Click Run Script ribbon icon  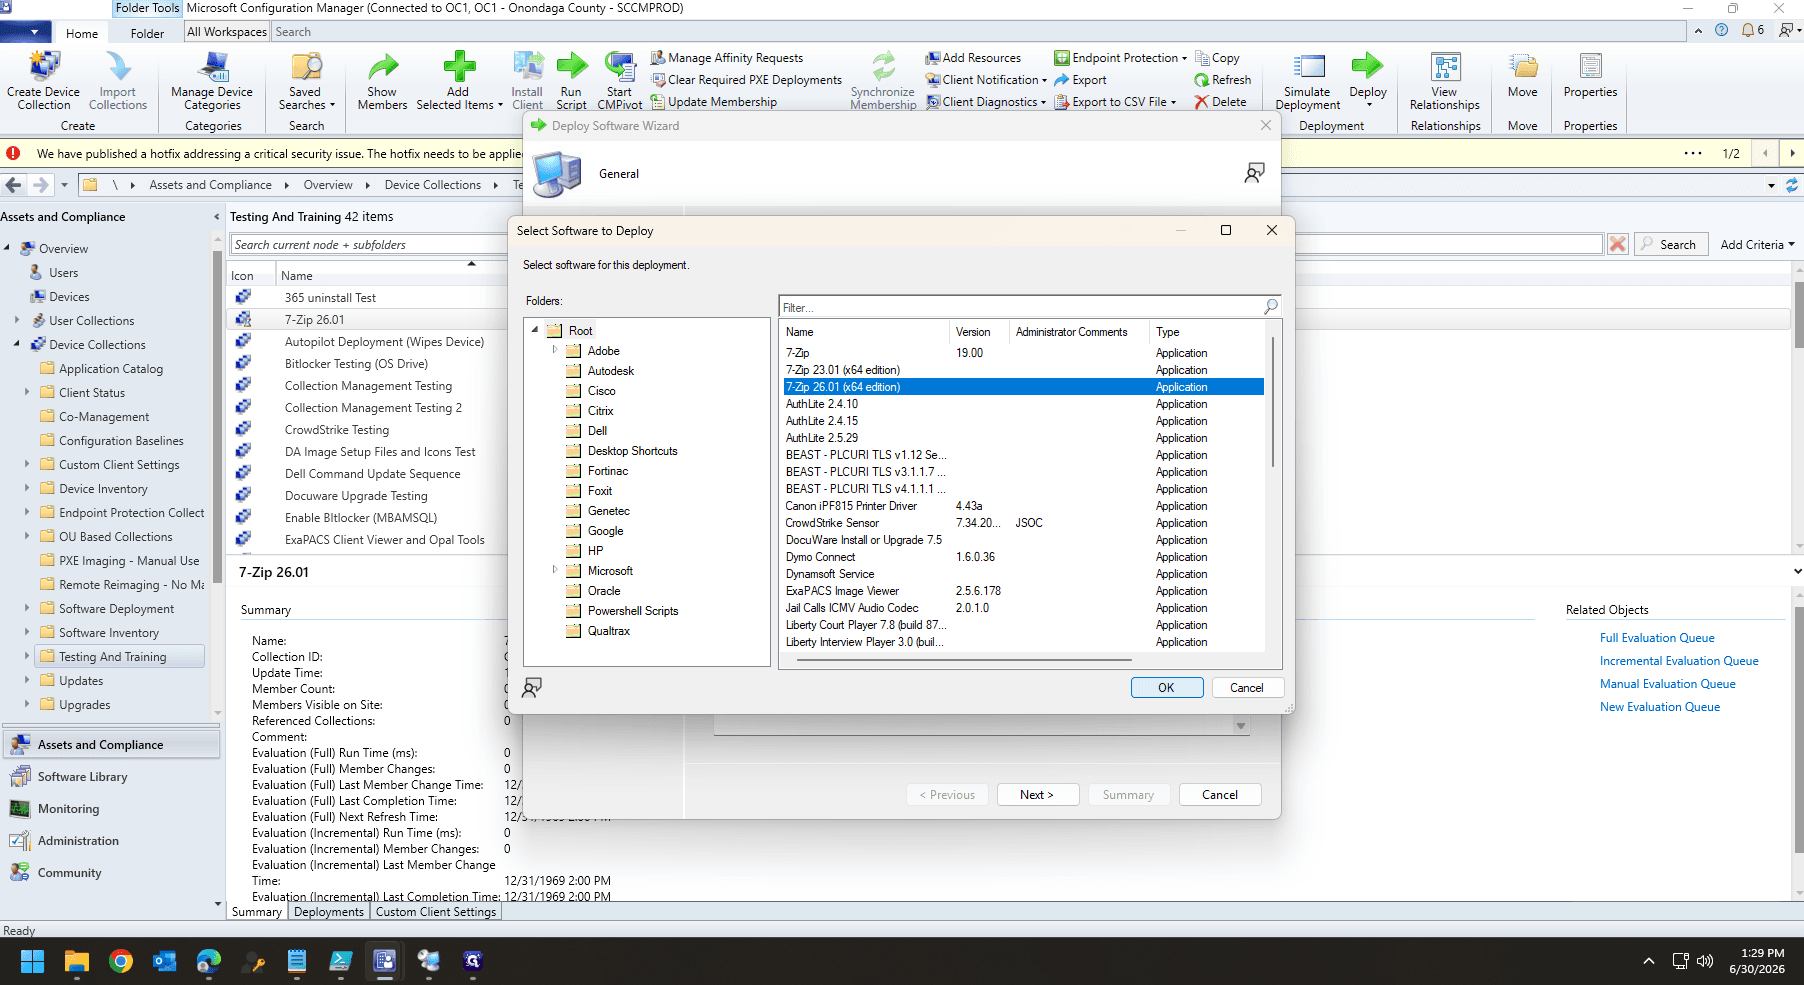(x=571, y=80)
